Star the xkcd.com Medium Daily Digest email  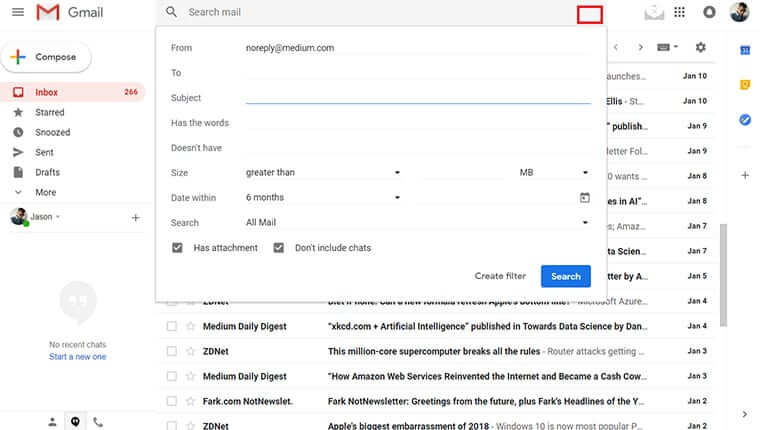[190, 326]
